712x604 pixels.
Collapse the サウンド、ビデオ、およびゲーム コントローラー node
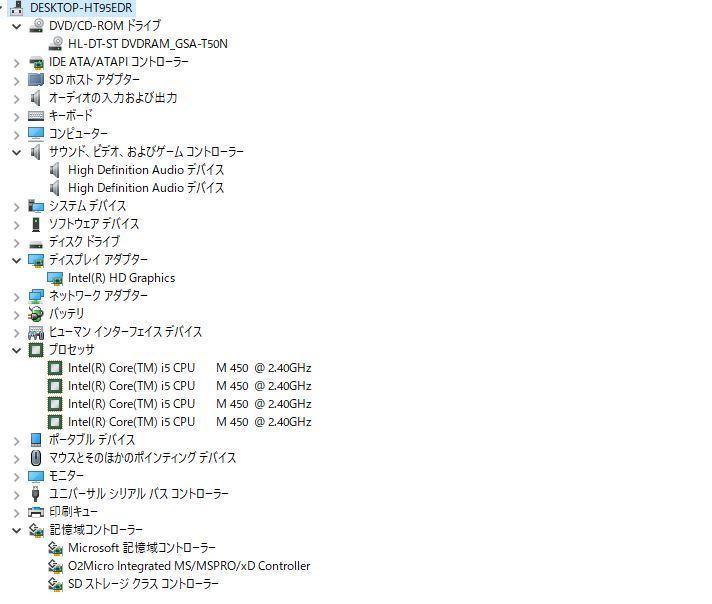(16, 152)
